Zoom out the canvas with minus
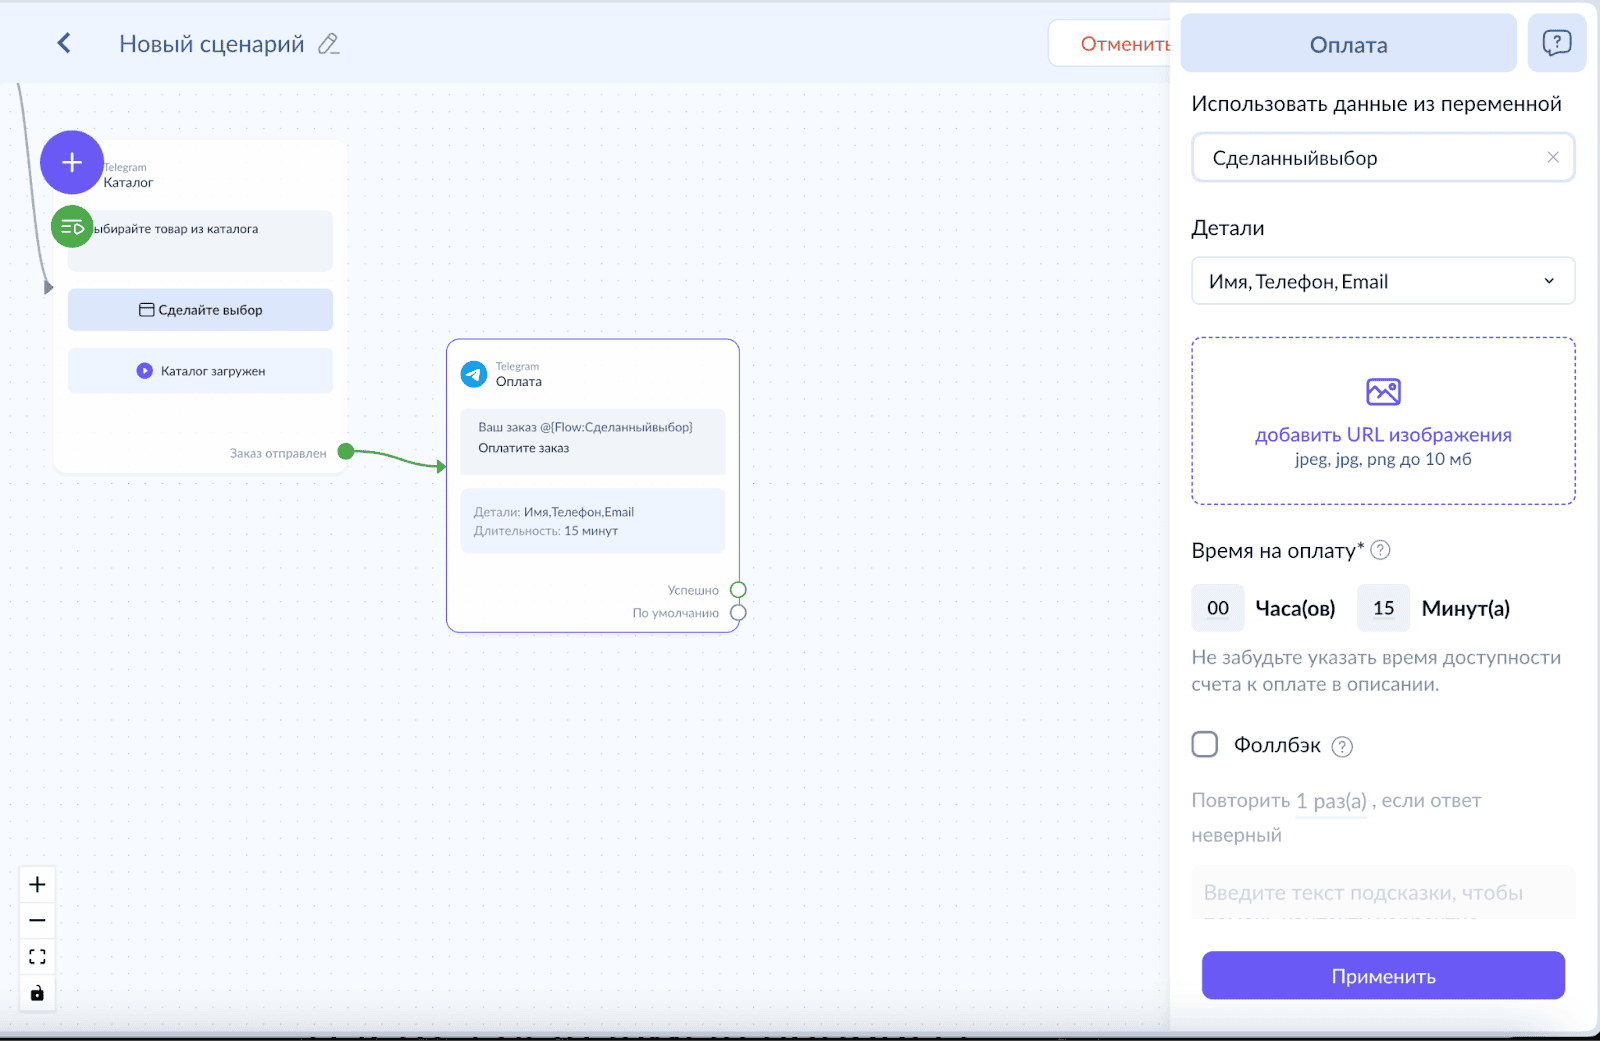This screenshot has height=1041, width=1600. point(37,920)
